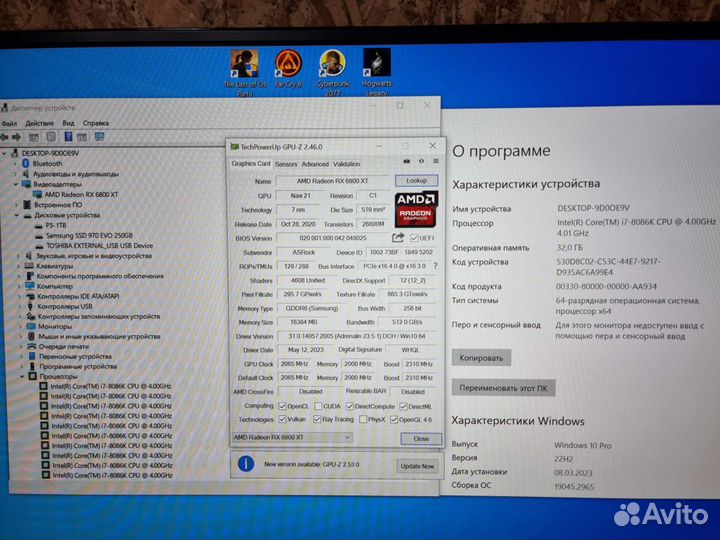Click Device Manager help toolbar icon
The height and width of the screenshot is (540, 720).
point(68,136)
